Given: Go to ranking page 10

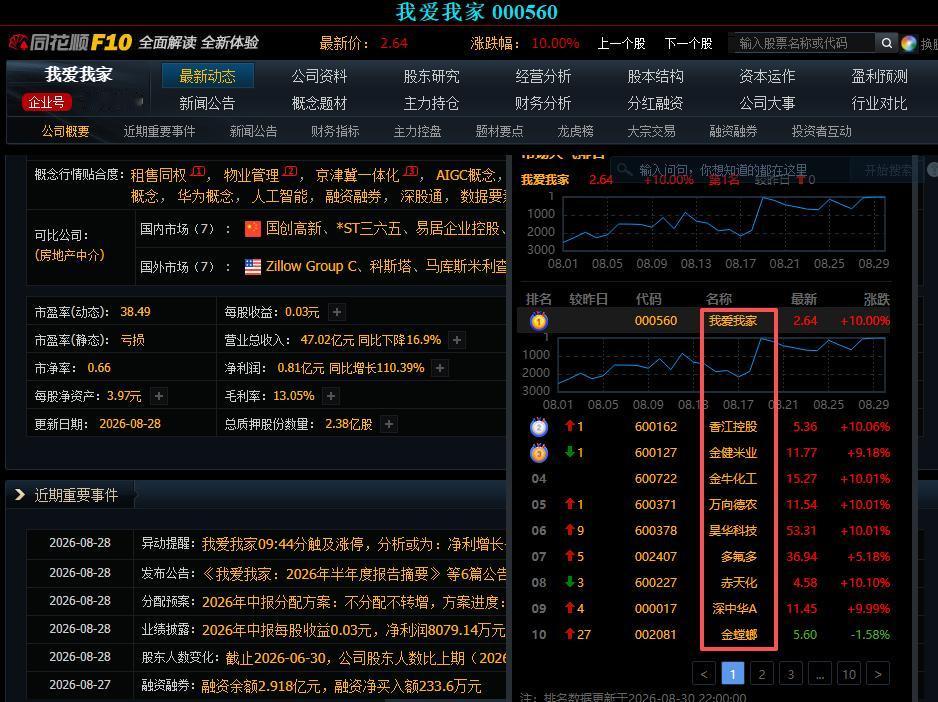Looking at the screenshot, I should point(849,674).
